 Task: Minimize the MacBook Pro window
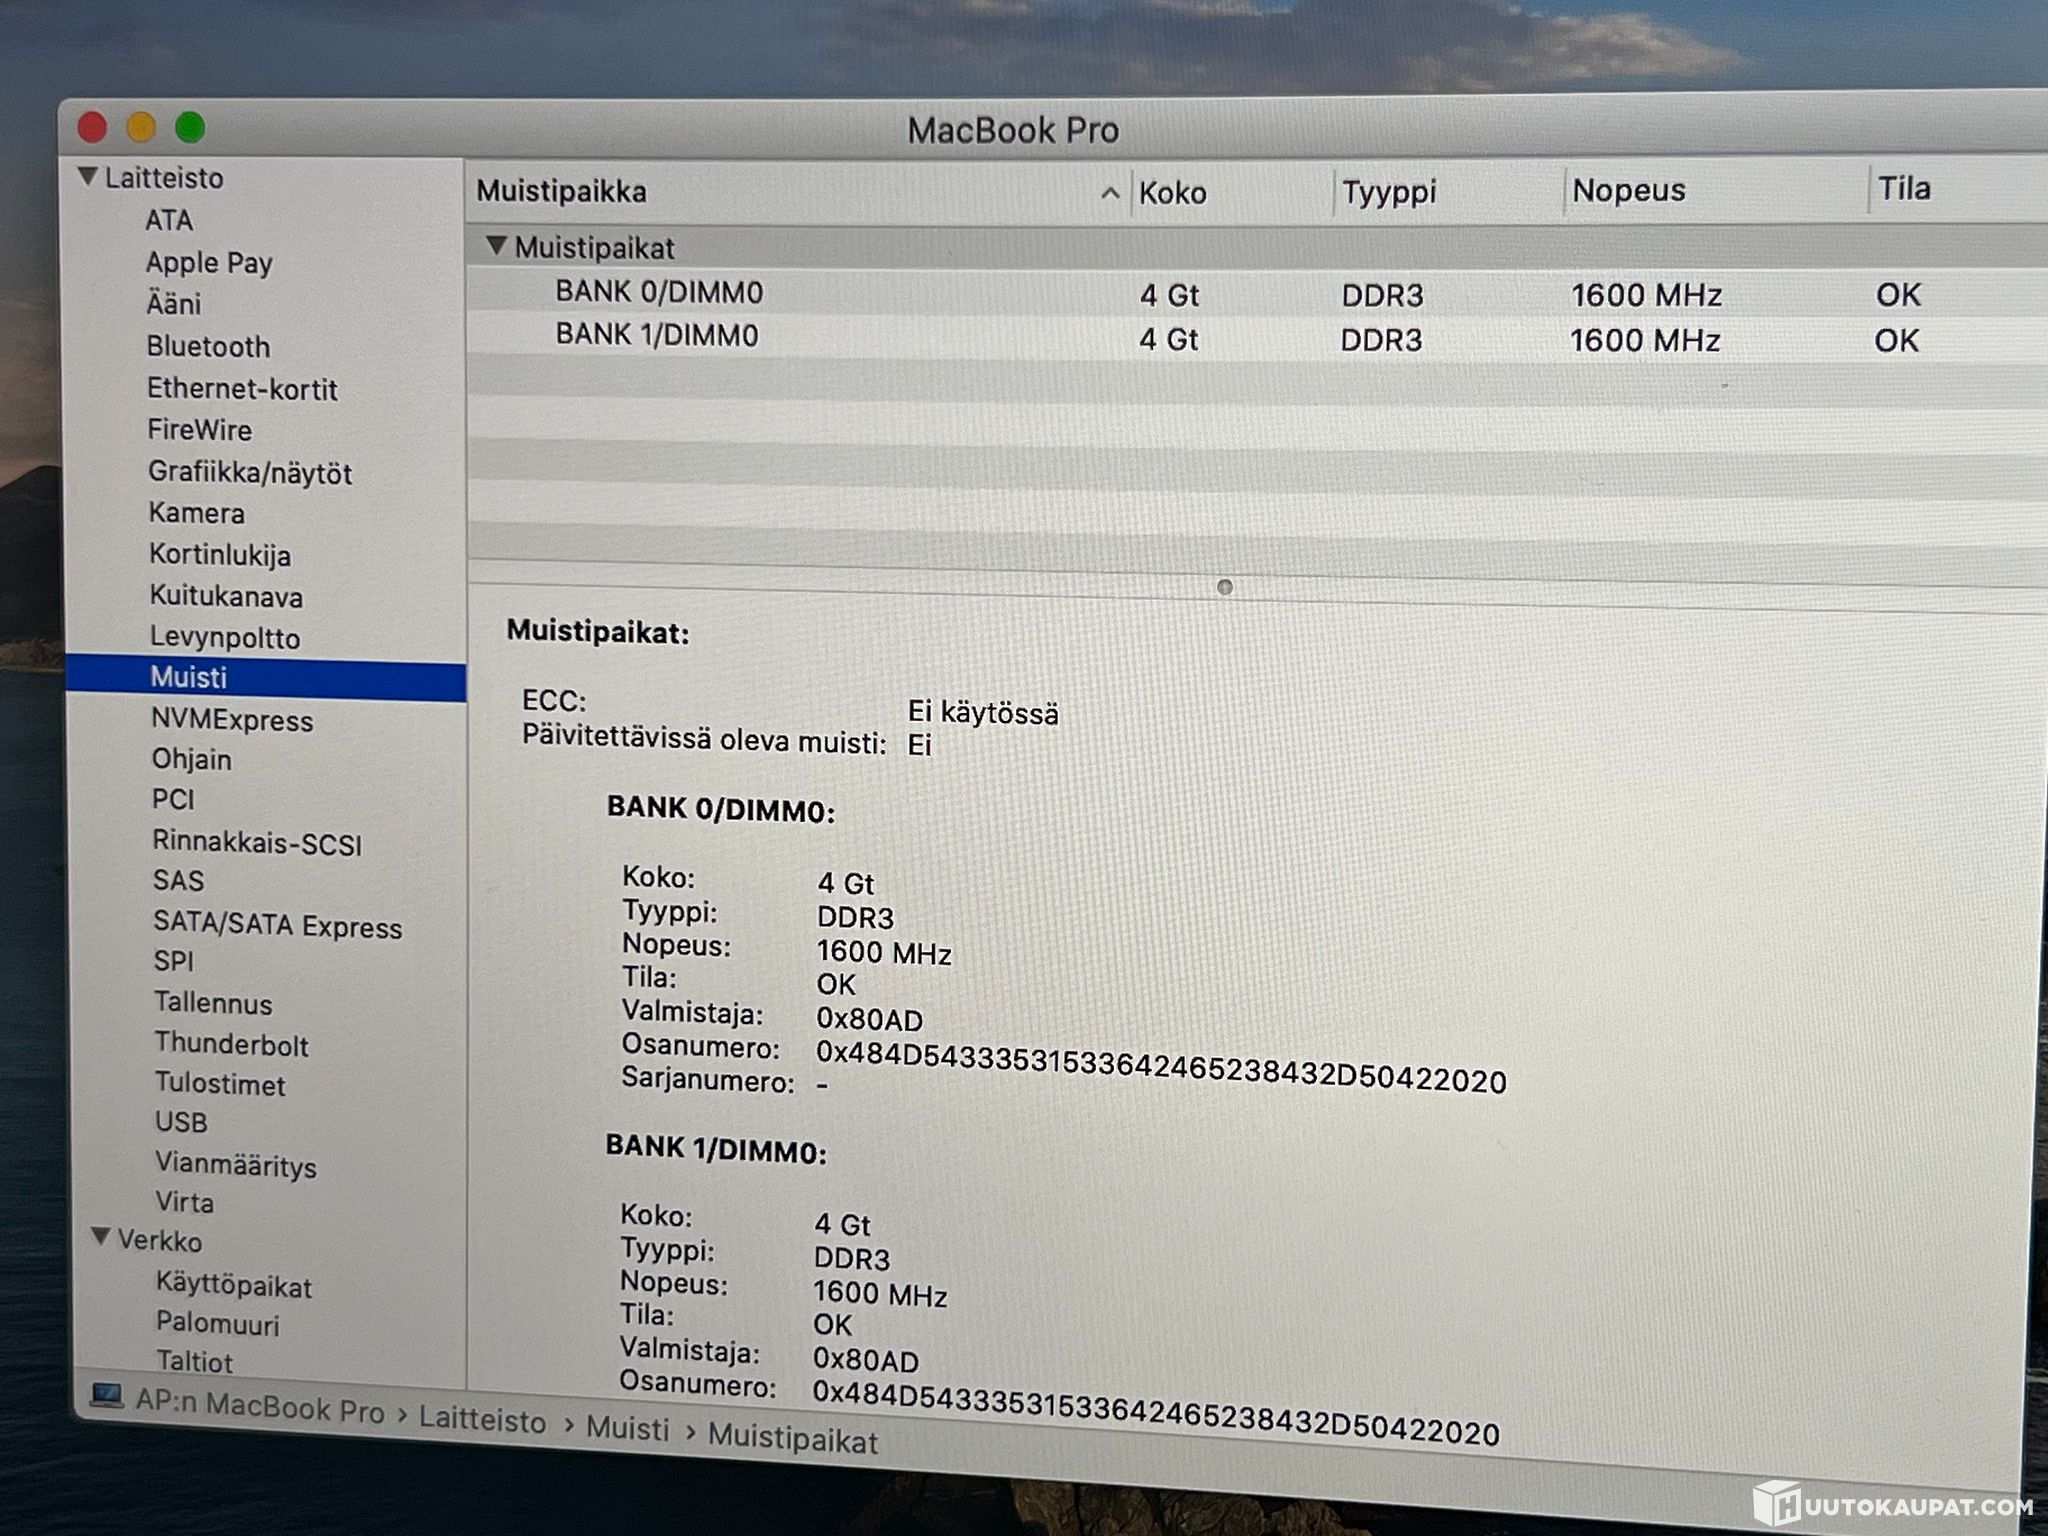[141, 127]
